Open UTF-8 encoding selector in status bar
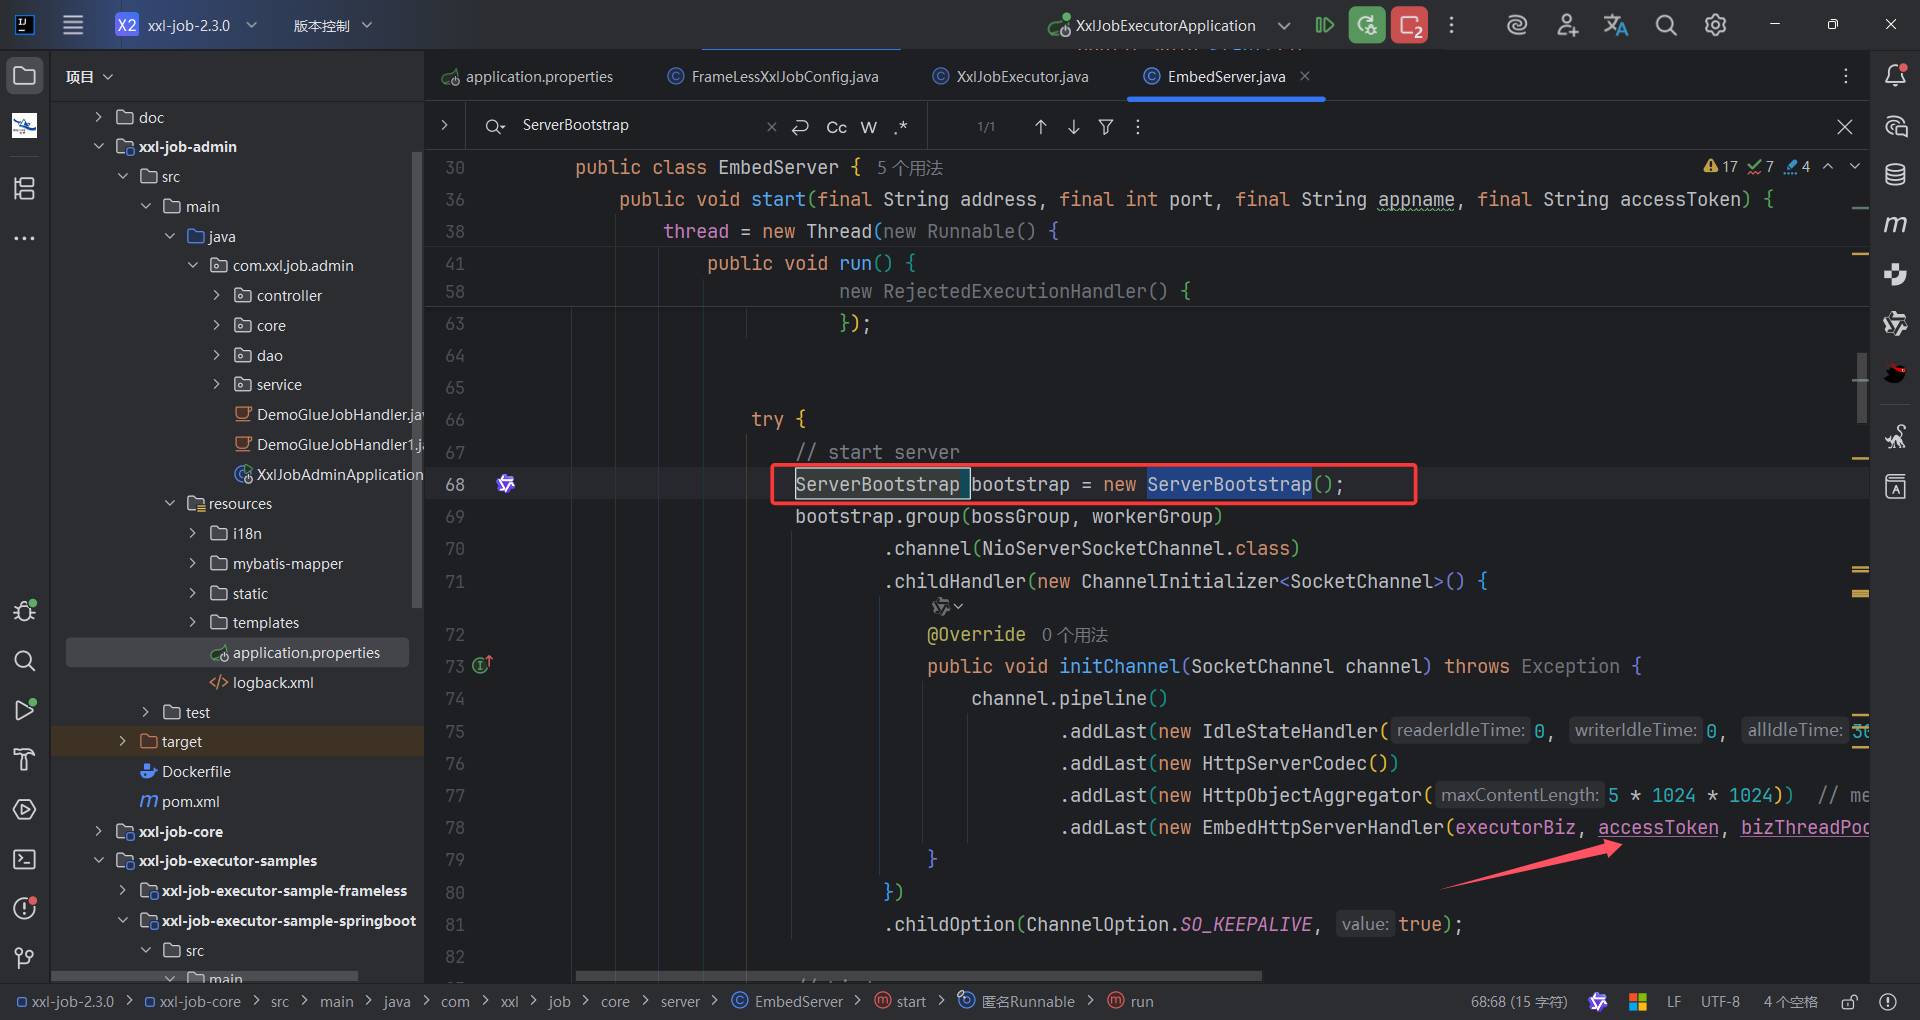1920x1020 pixels. pos(1720,1001)
